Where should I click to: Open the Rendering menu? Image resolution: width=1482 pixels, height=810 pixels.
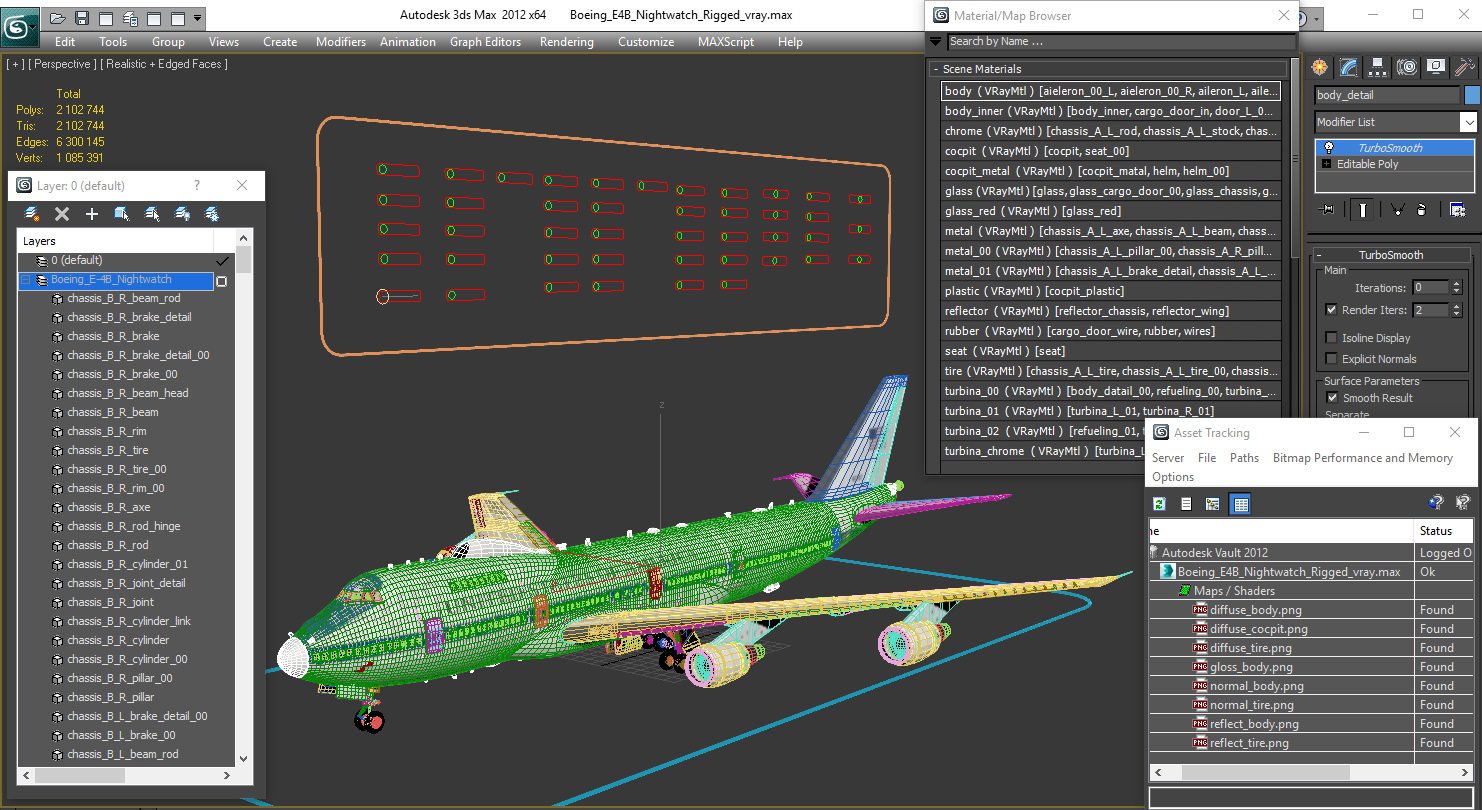566,42
